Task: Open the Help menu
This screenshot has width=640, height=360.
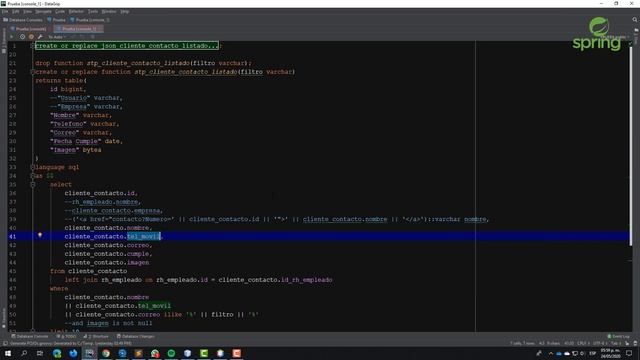Action: pos(125,11)
